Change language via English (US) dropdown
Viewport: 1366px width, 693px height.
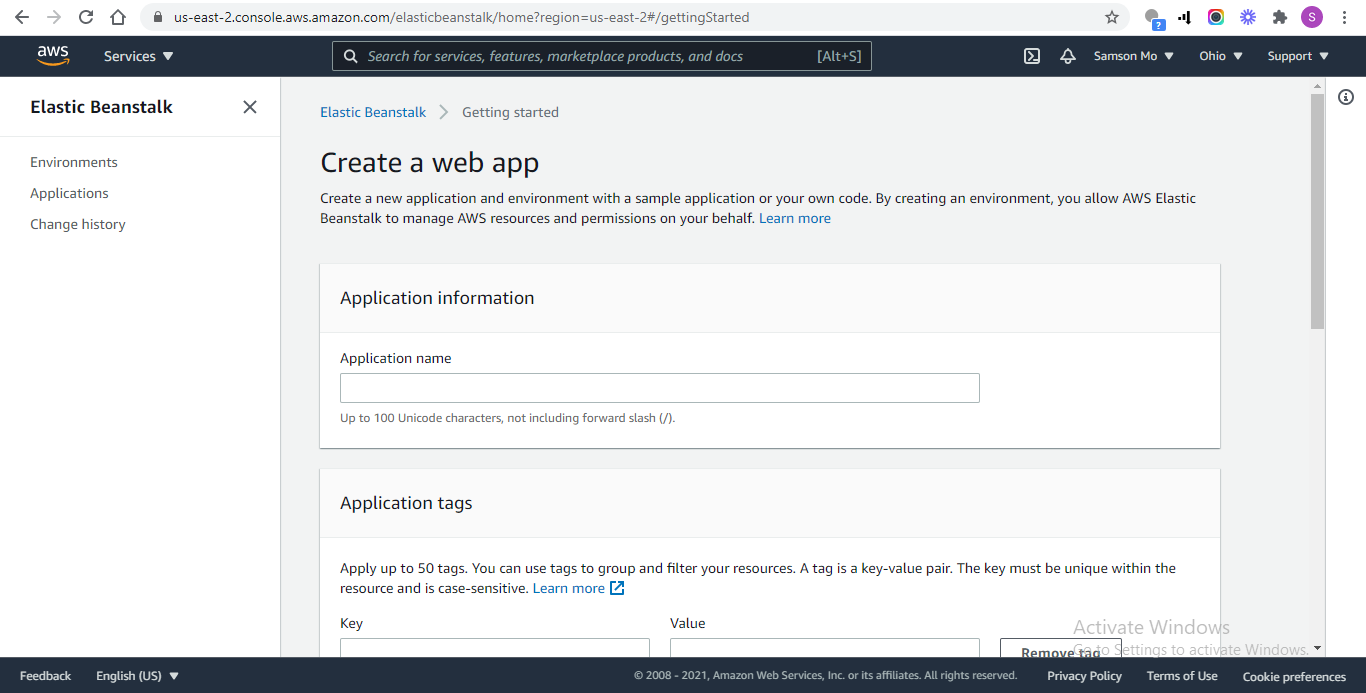pos(137,676)
